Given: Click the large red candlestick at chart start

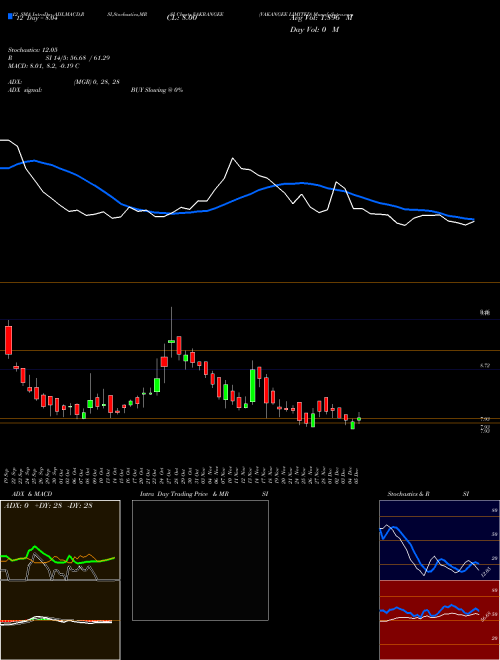Looking at the screenshot, I should (8, 340).
